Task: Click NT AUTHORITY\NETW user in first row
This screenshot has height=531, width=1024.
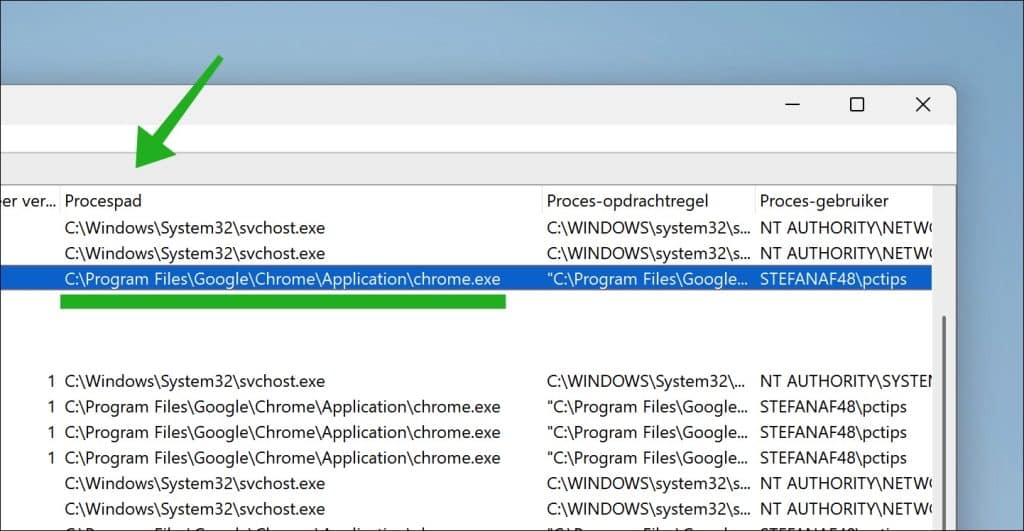Action: click(x=845, y=228)
